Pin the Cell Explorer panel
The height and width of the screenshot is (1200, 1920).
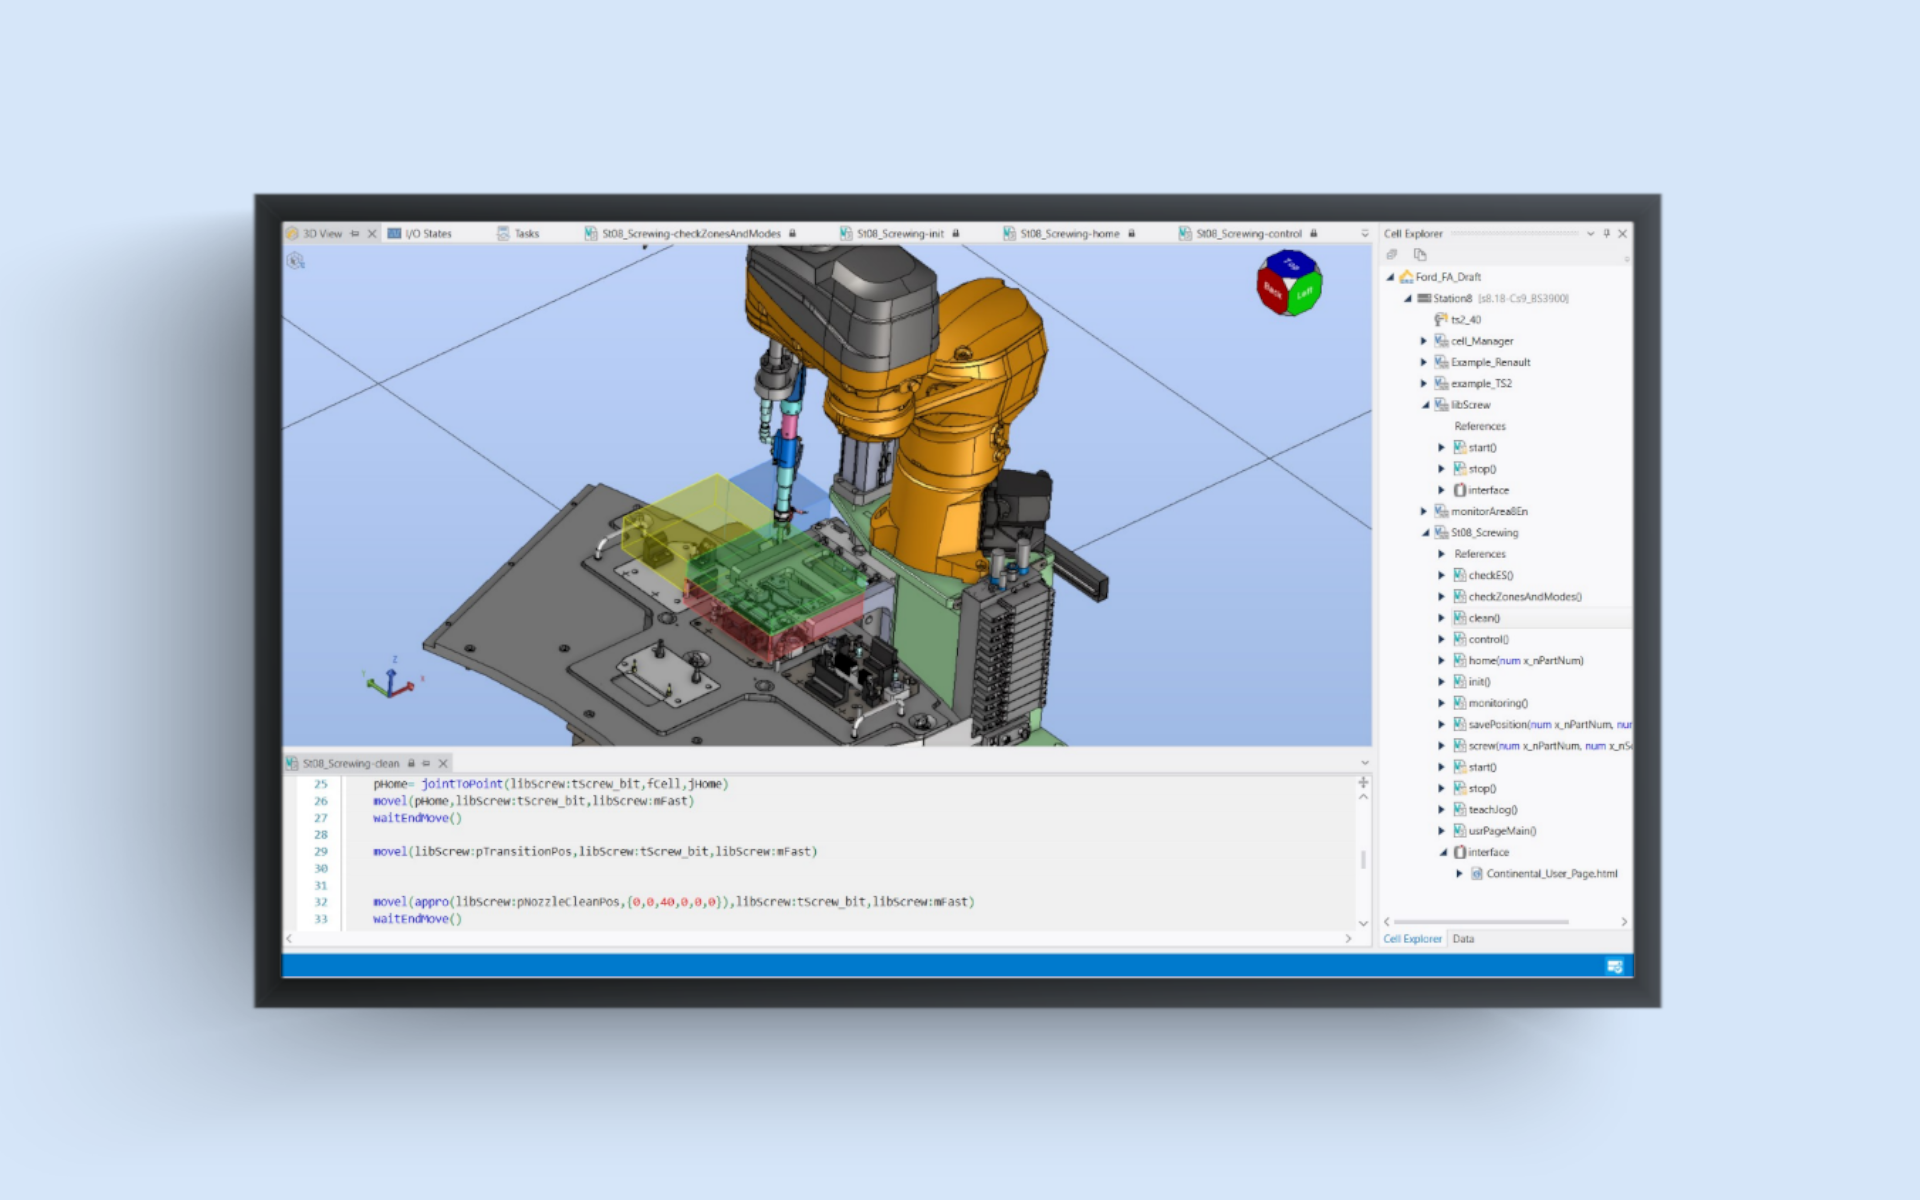pyautogui.click(x=1607, y=233)
